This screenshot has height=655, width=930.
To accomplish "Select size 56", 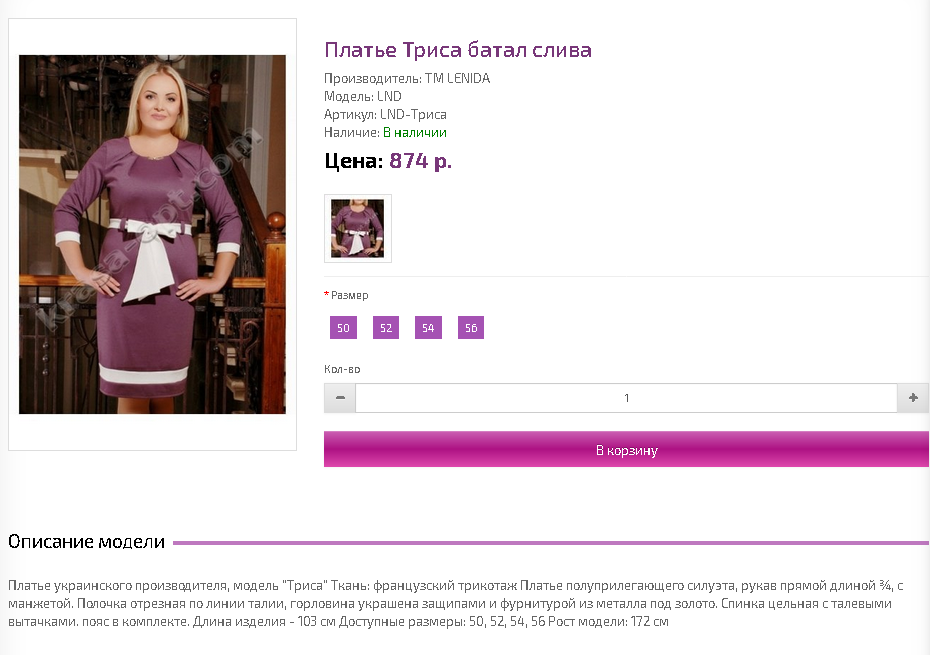I will (471, 328).
